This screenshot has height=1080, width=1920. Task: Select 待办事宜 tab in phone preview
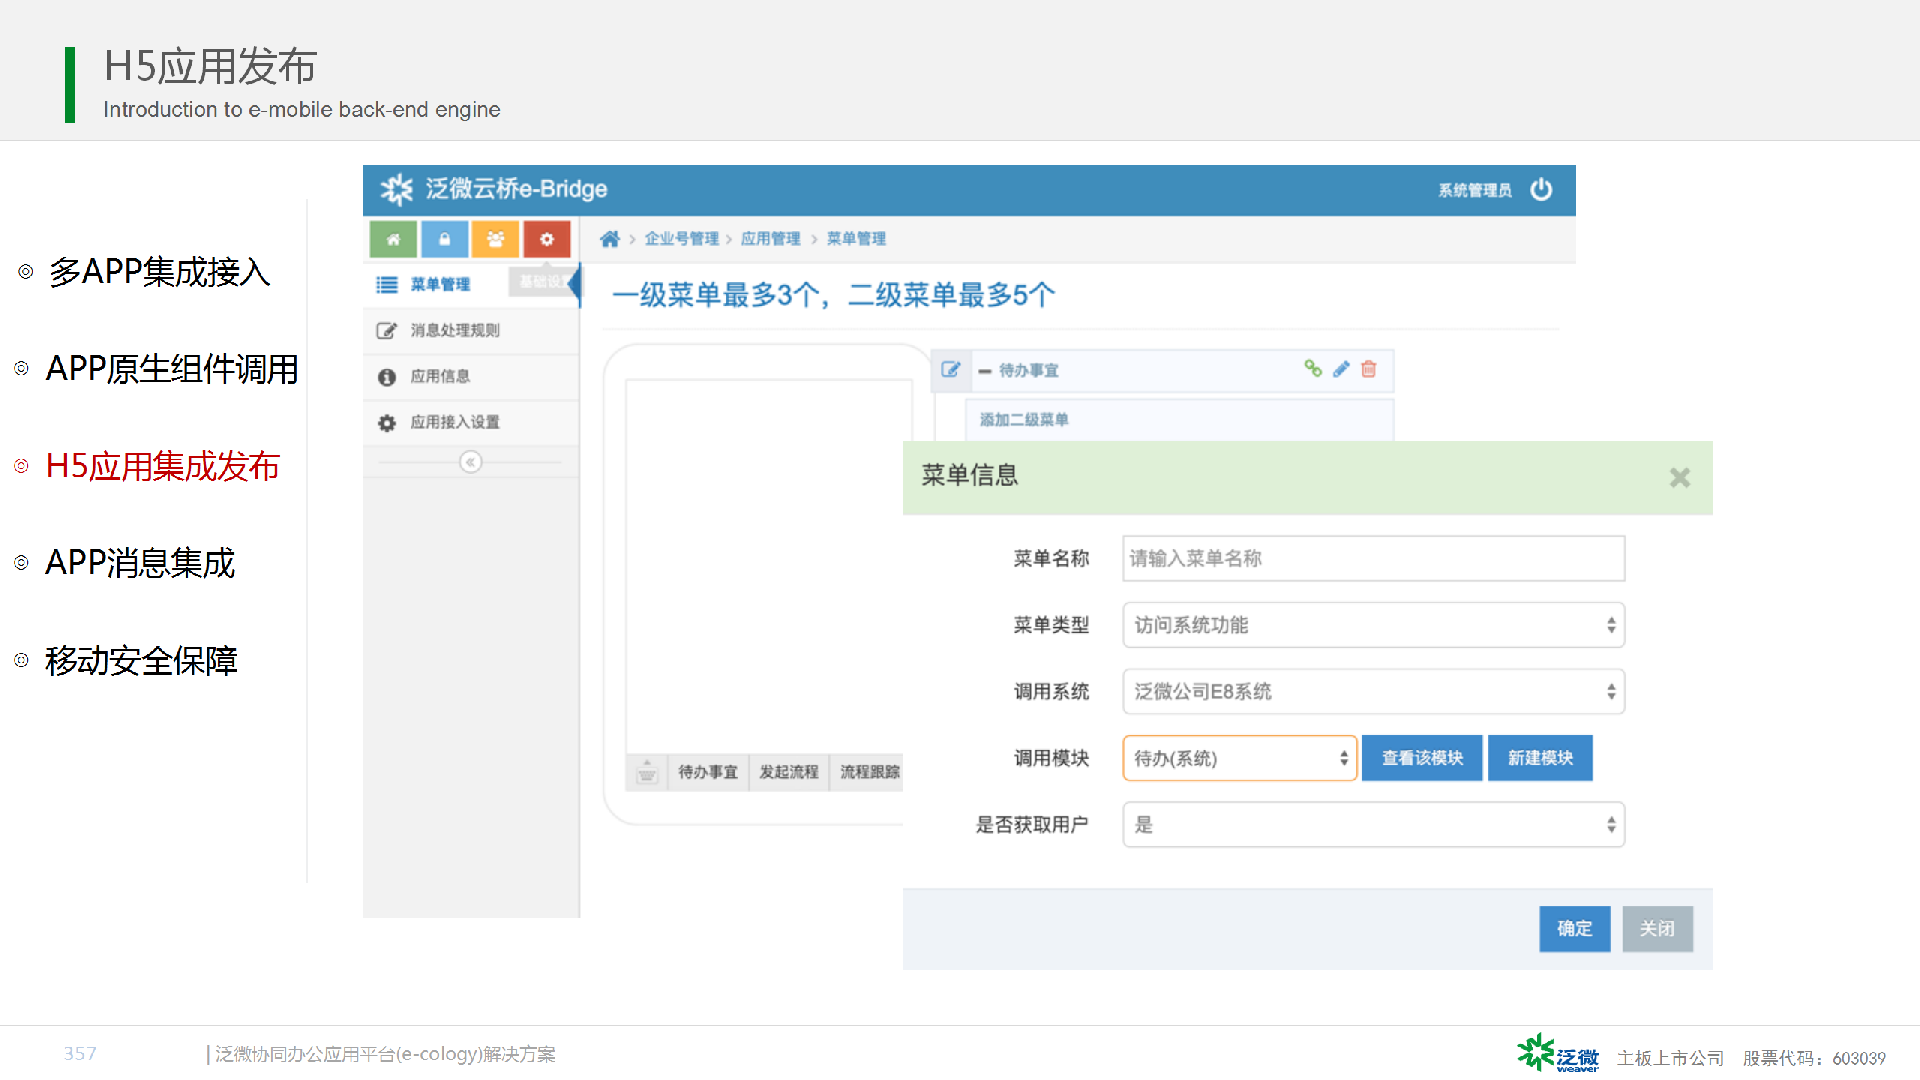[708, 772]
